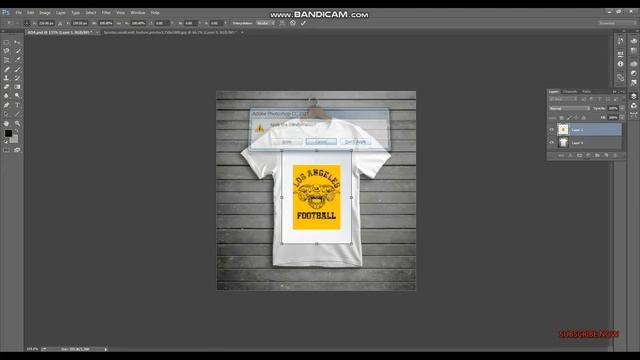Viewport: 640px width, 360px height.
Task: Click Apply in the transformation dialog
Action: pos(287,142)
